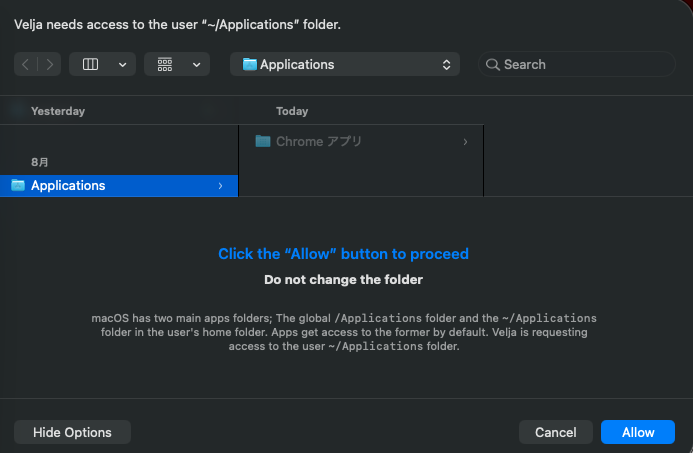Screen dimensions: 693x453
Task: Click the highlighted Applications row's folder icon
Action: pos(18,185)
